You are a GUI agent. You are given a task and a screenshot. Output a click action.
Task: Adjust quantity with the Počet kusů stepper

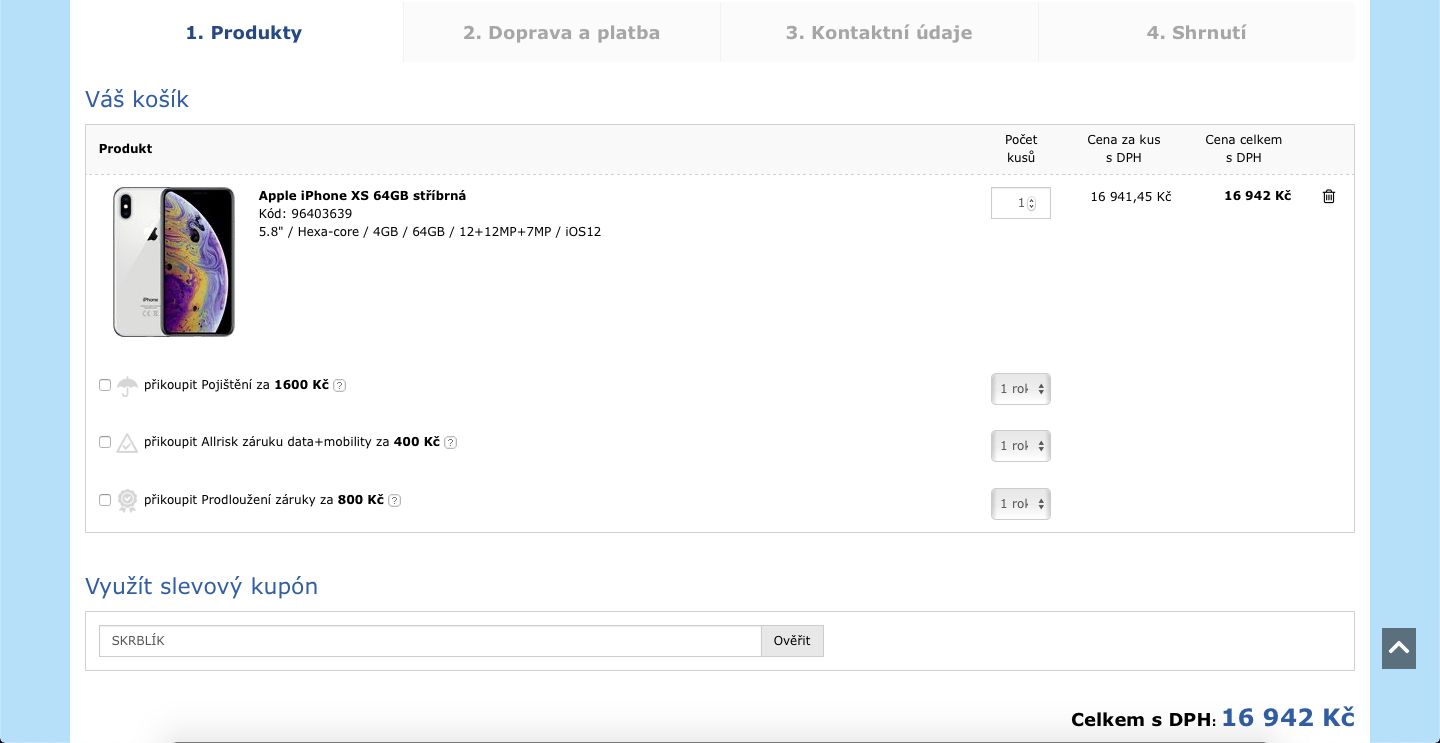click(1031, 203)
